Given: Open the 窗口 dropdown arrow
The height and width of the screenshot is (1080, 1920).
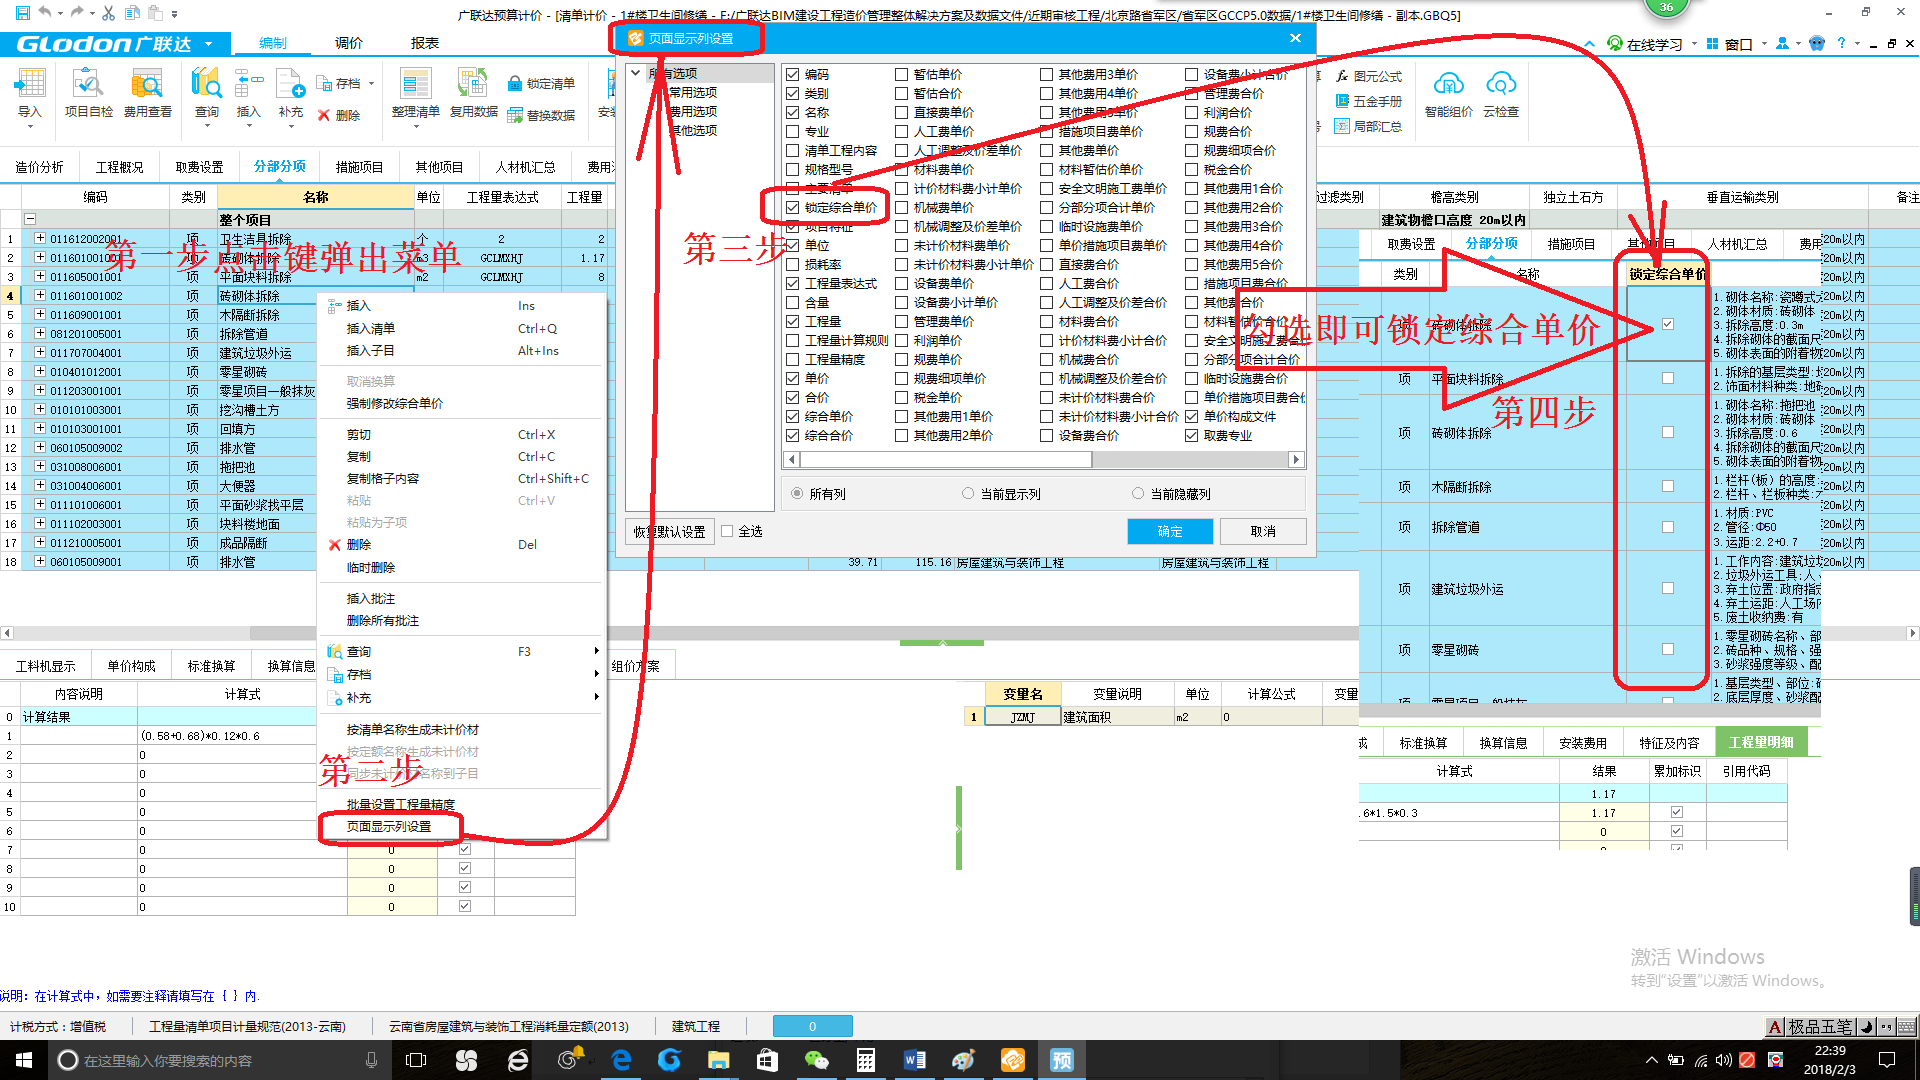Looking at the screenshot, I should coord(1763,44).
